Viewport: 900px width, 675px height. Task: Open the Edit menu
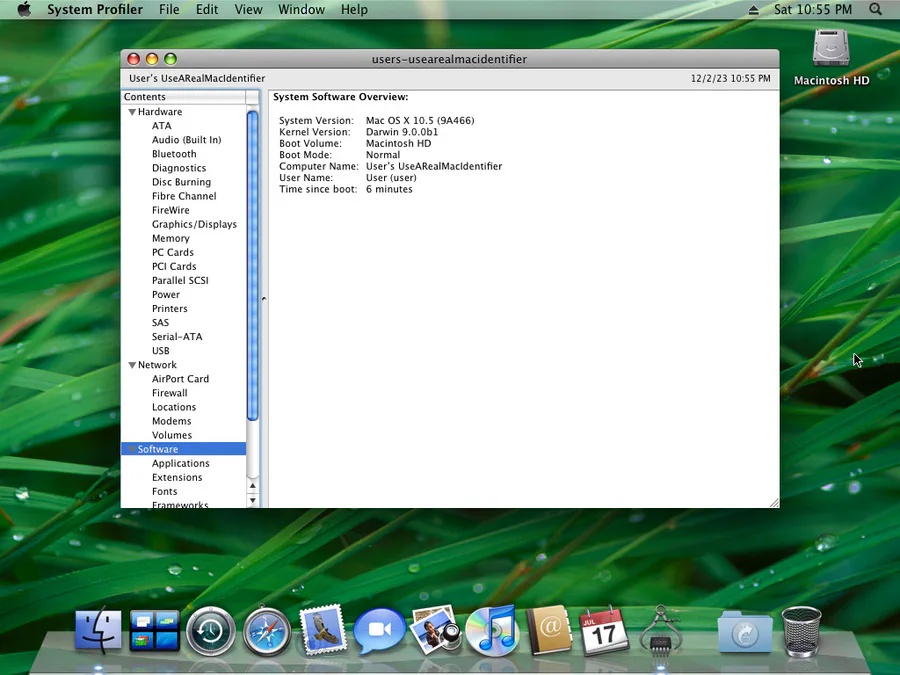point(207,9)
